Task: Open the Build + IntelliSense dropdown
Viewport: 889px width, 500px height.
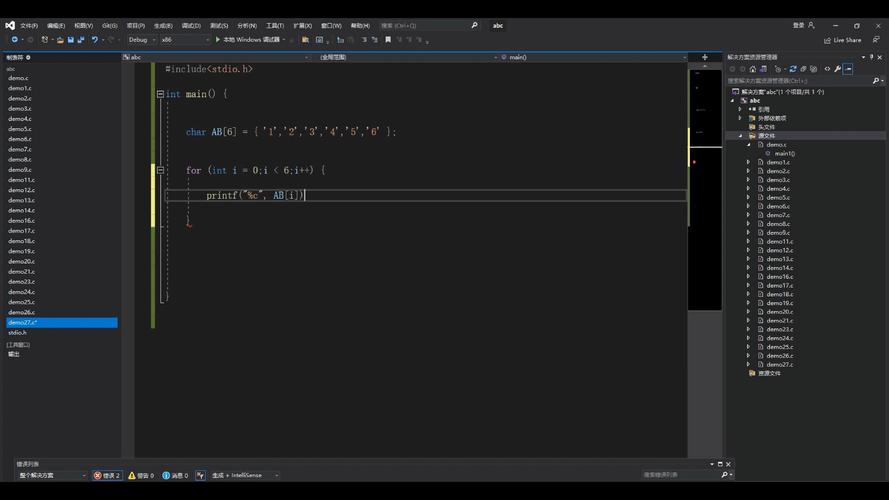Action: tap(245, 476)
